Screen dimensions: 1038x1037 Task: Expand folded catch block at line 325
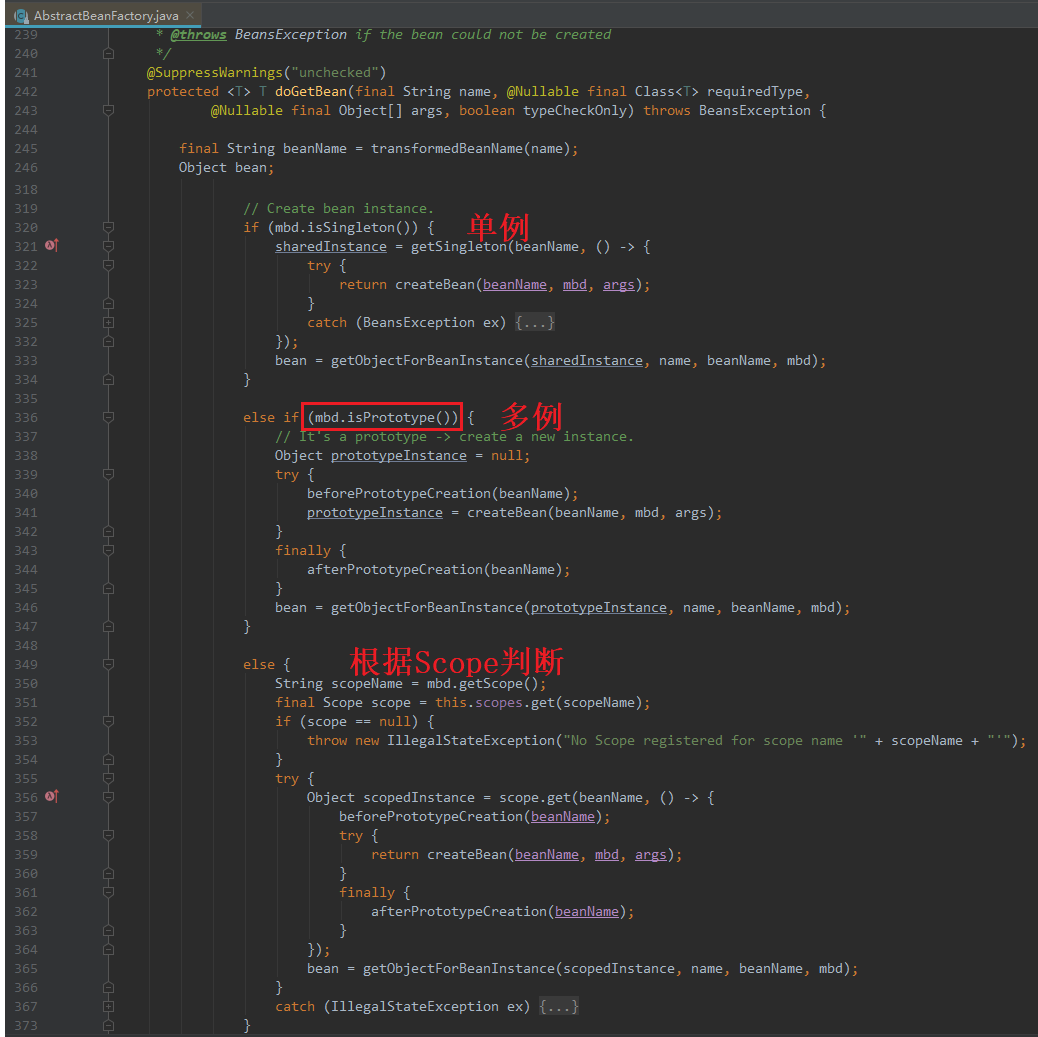point(109,322)
